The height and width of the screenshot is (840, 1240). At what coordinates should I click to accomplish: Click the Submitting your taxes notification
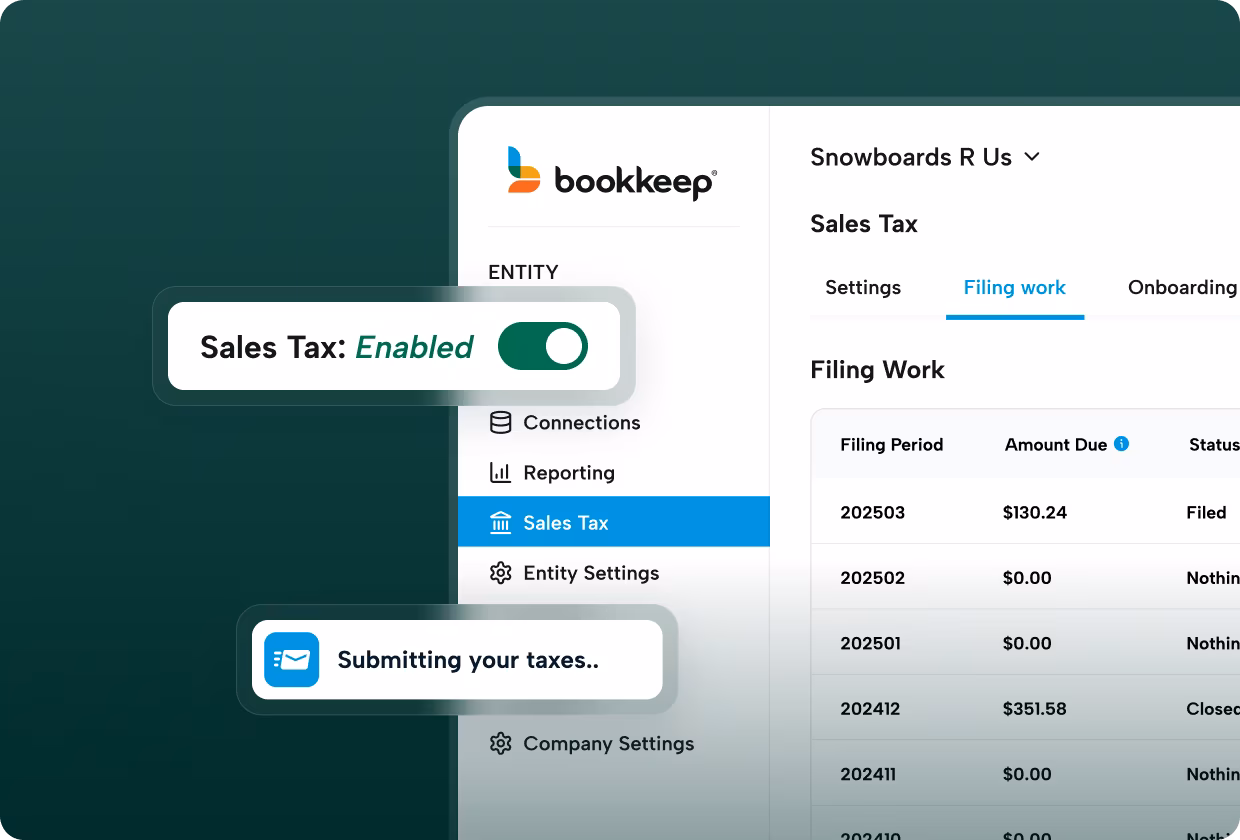tap(457, 660)
